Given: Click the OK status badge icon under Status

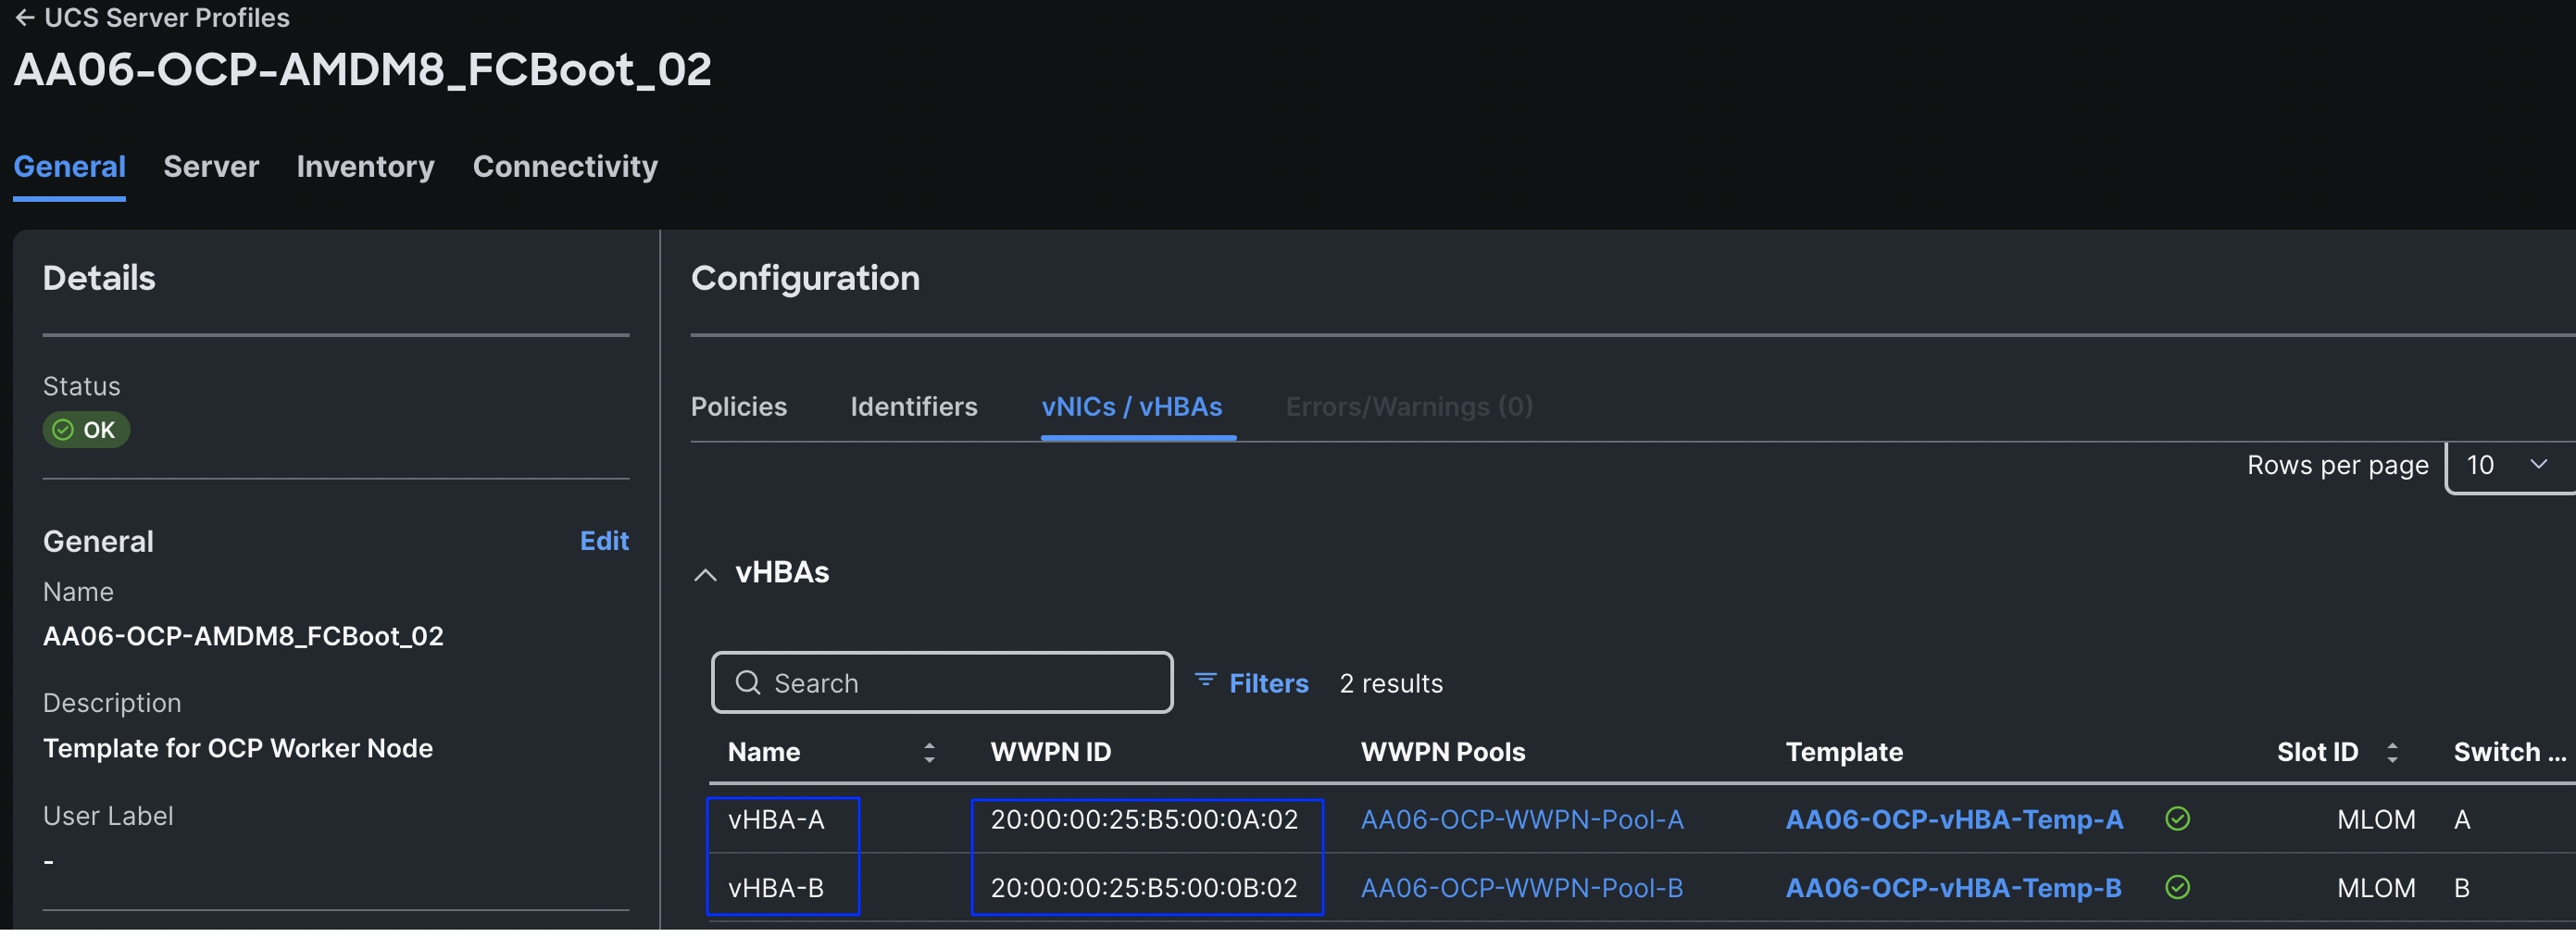Looking at the screenshot, I should click(x=62, y=430).
